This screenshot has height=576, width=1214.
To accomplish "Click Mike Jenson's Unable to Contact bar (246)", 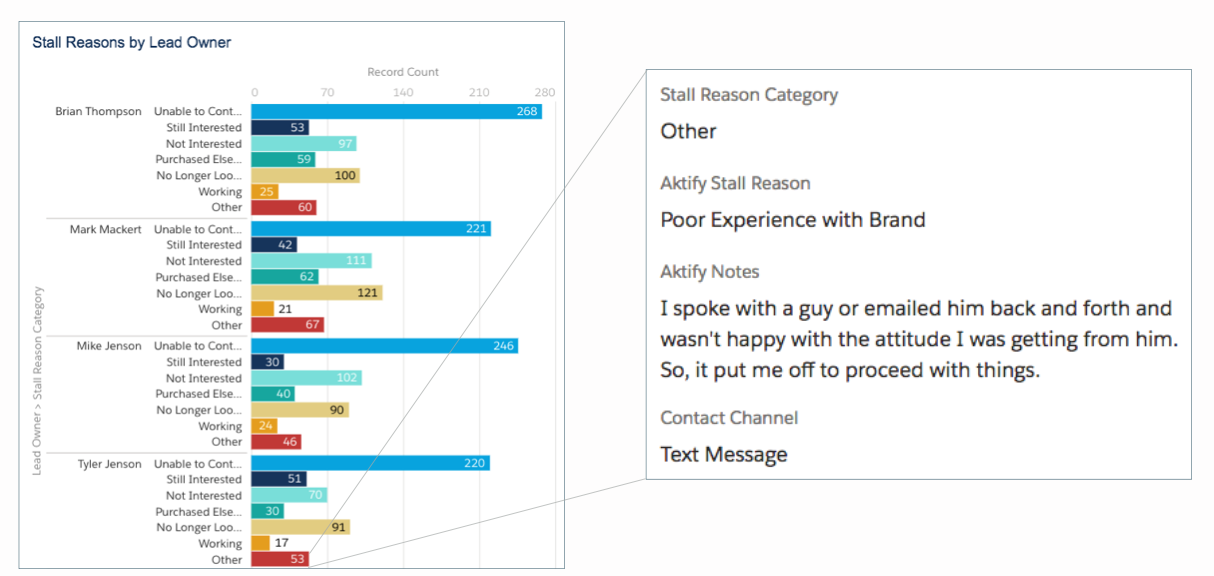I will pos(384,346).
